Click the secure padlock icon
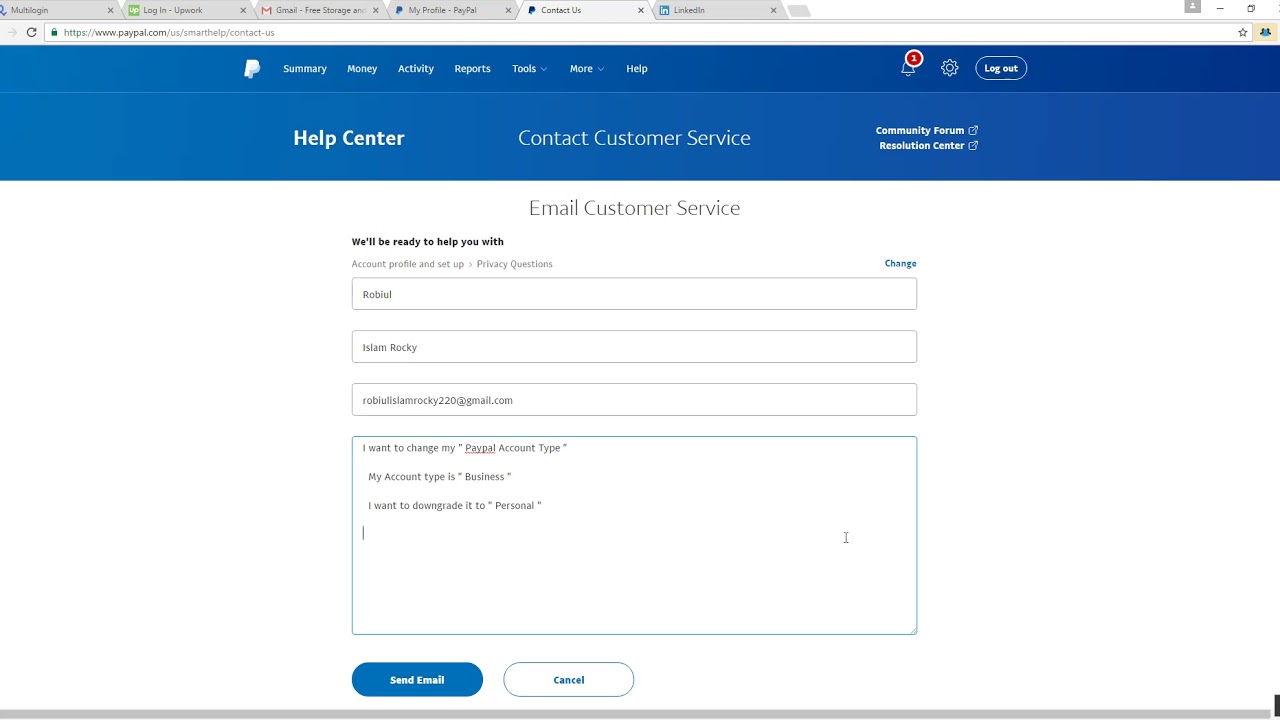The height and width of the screenshot is (720, 1280). (x=54, y=32)
